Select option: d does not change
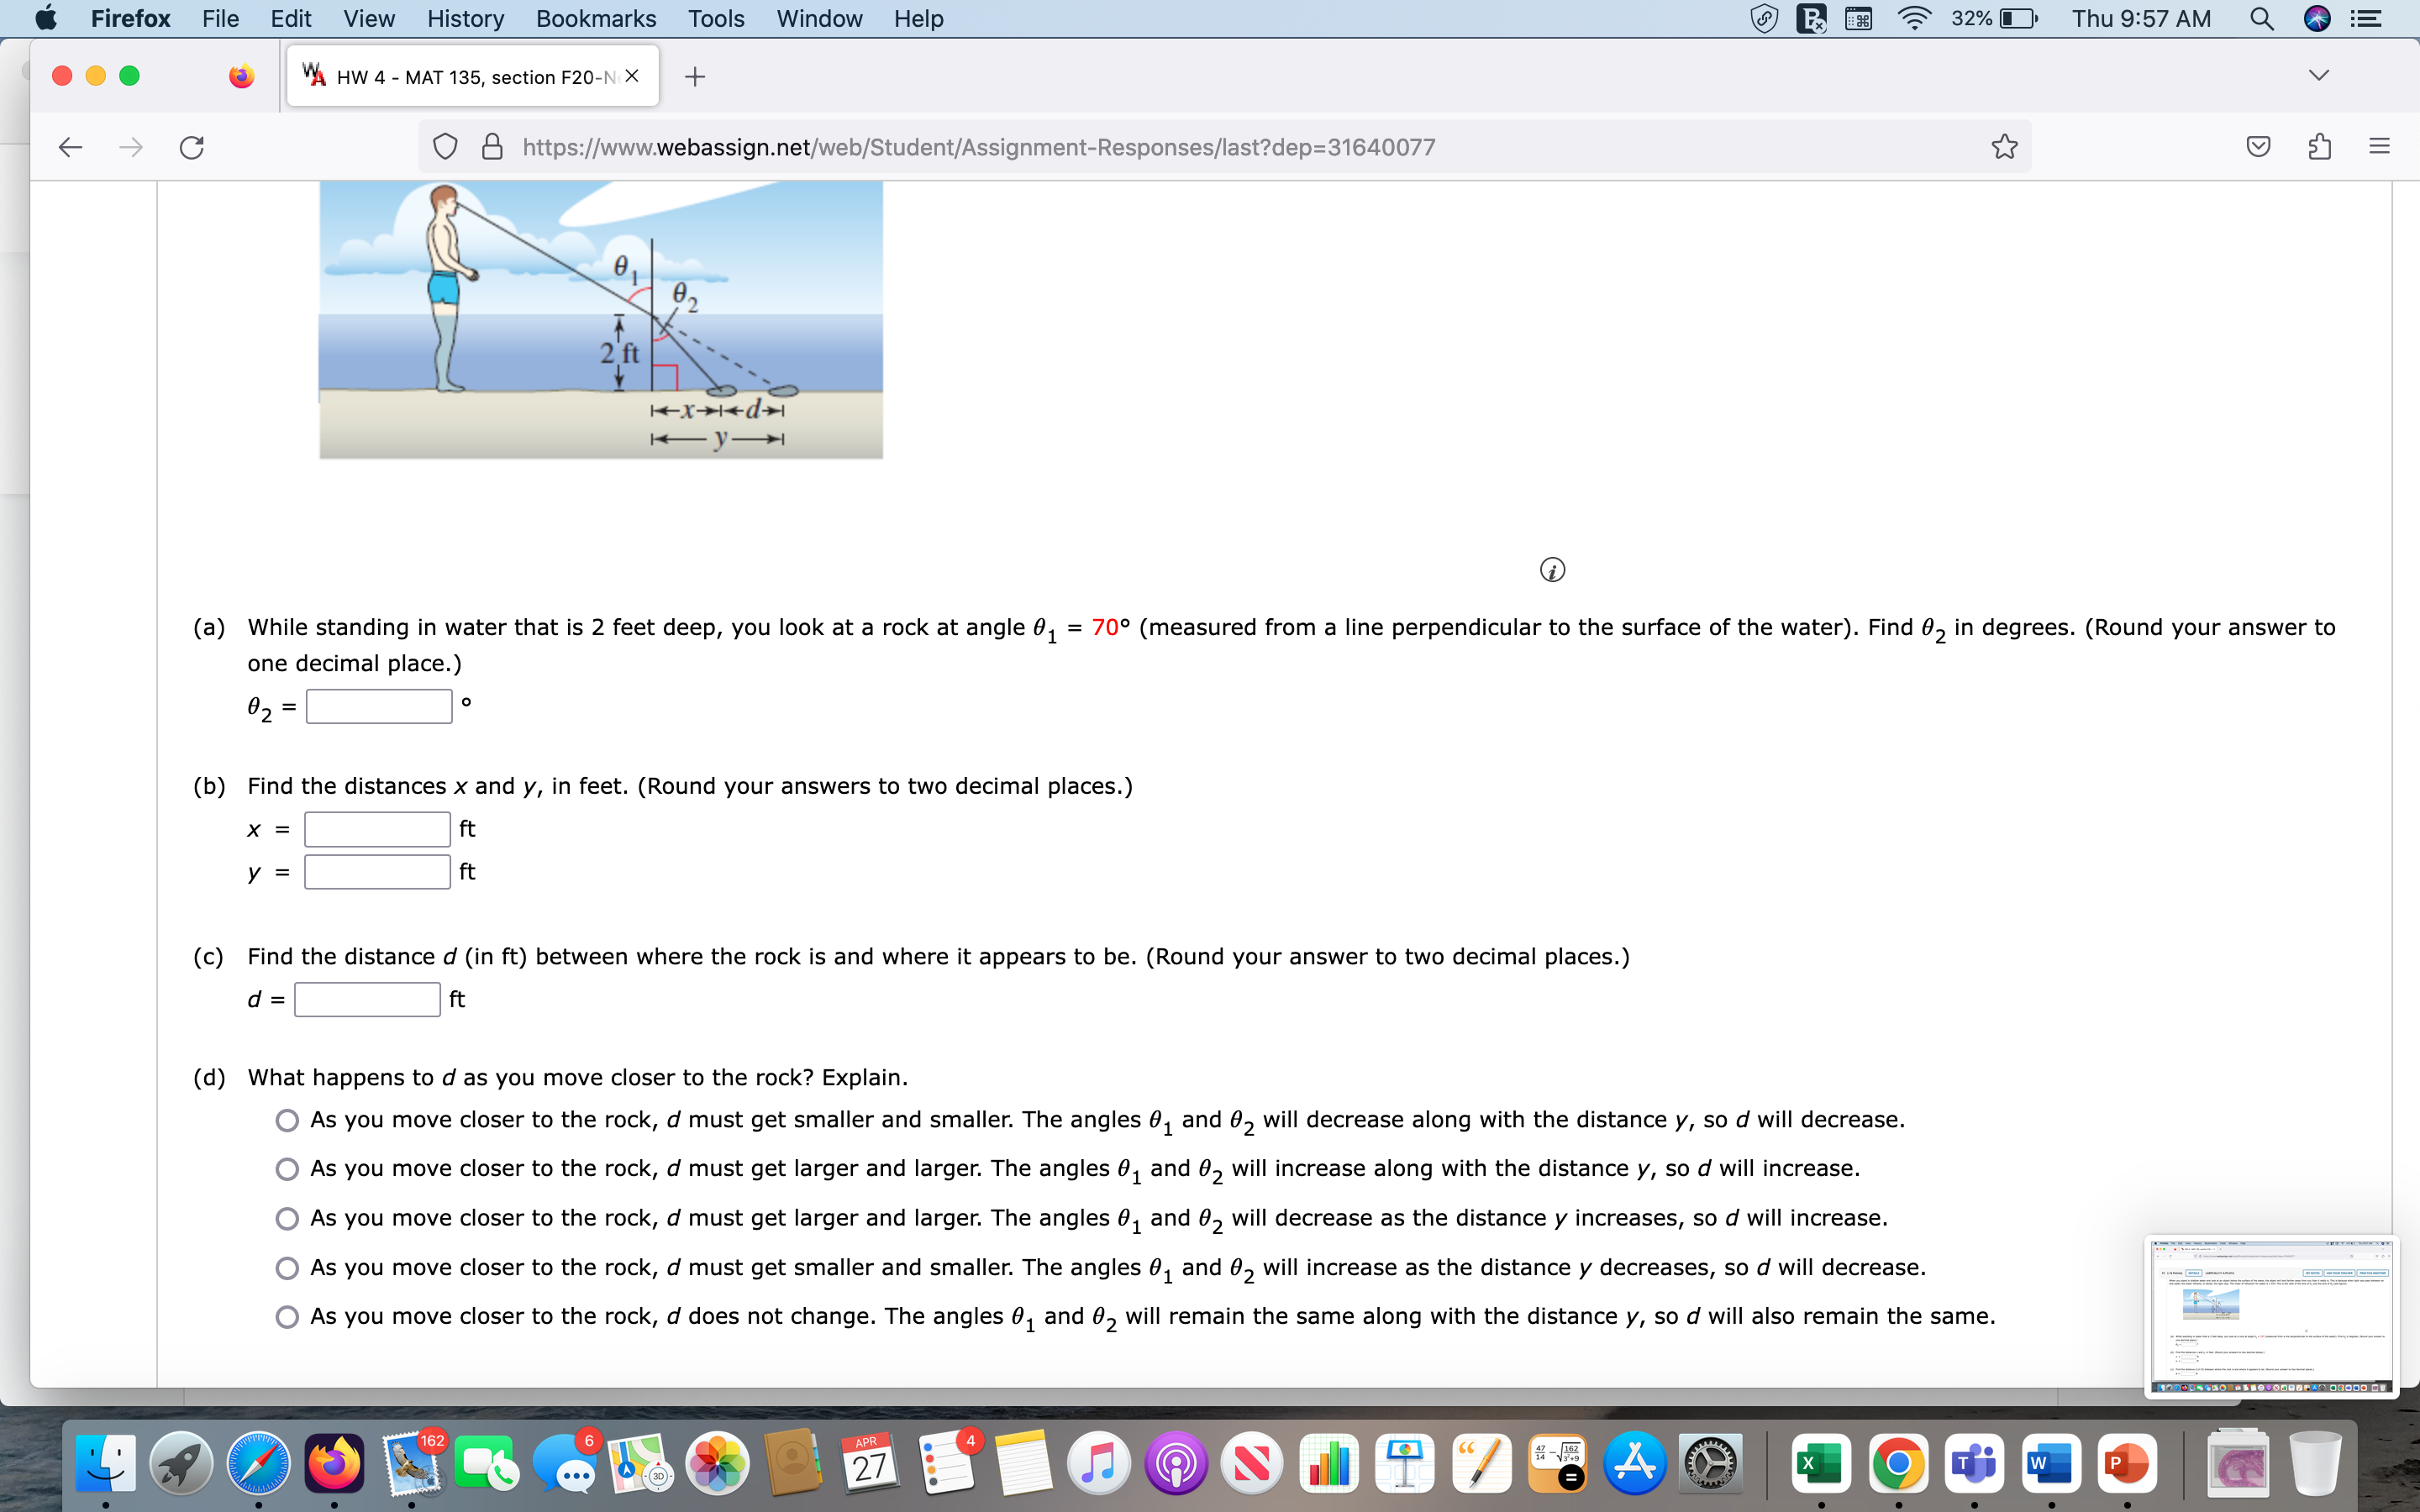The height and width of the screenshot is (1512, 2420). (x=287, y=1317)
